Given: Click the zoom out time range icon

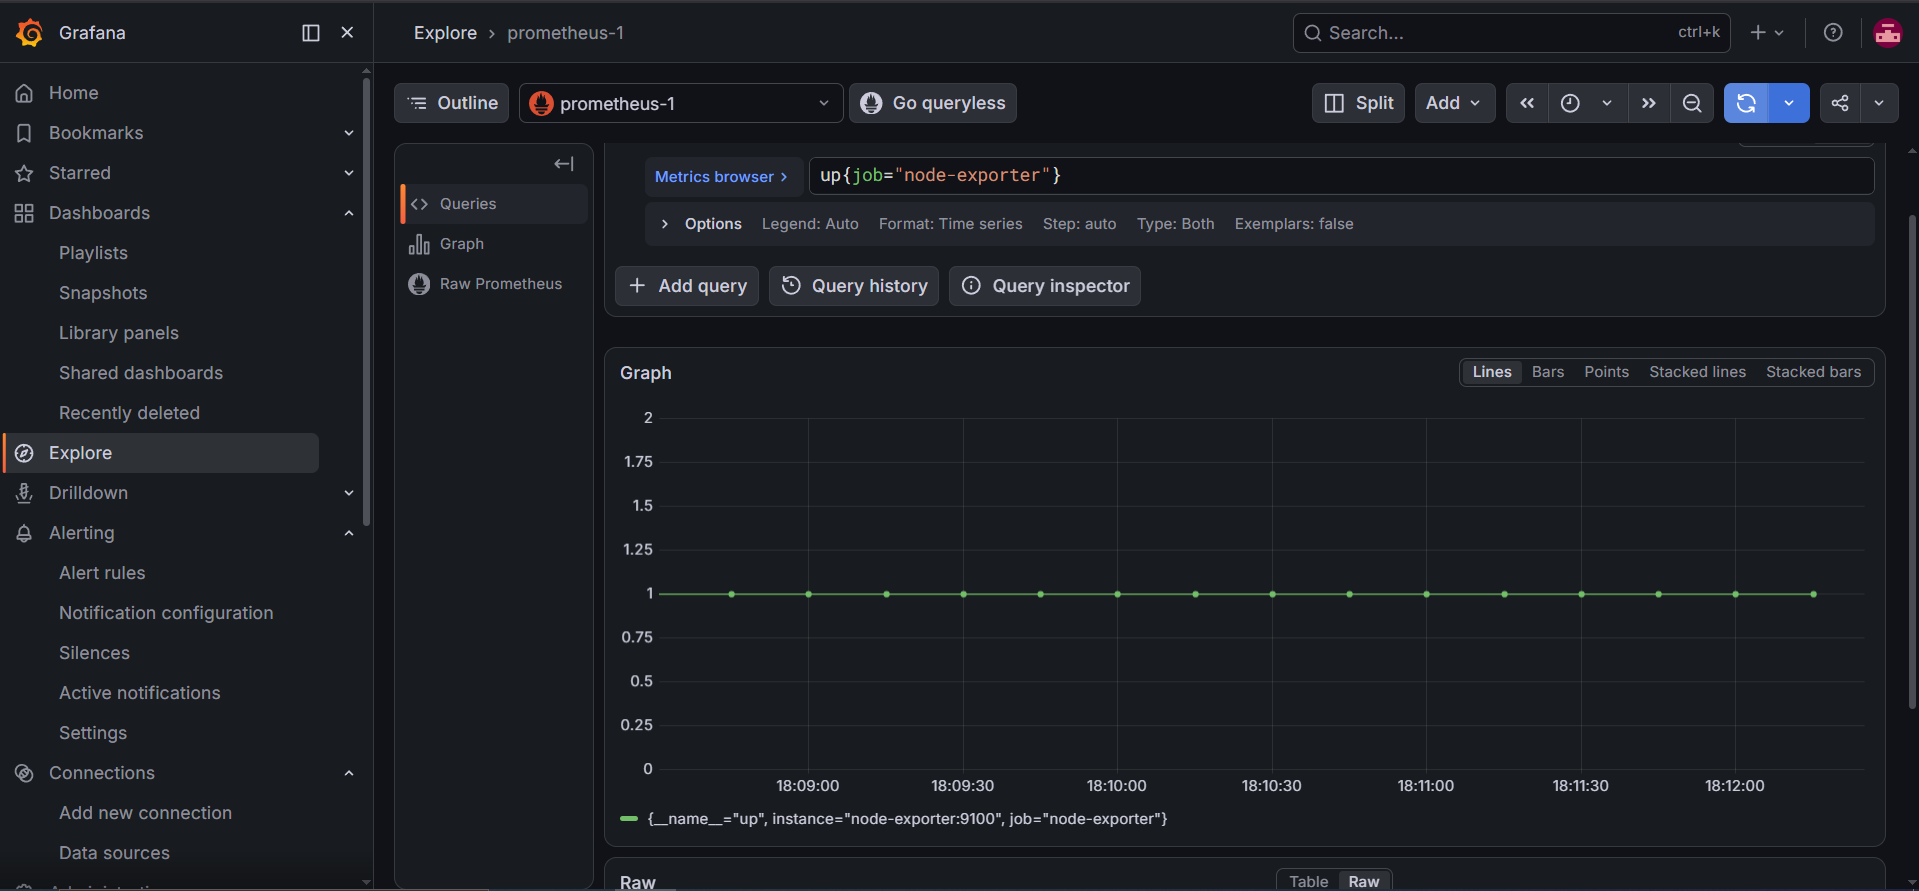Looking at the screenshot, I should point(1692,103).
